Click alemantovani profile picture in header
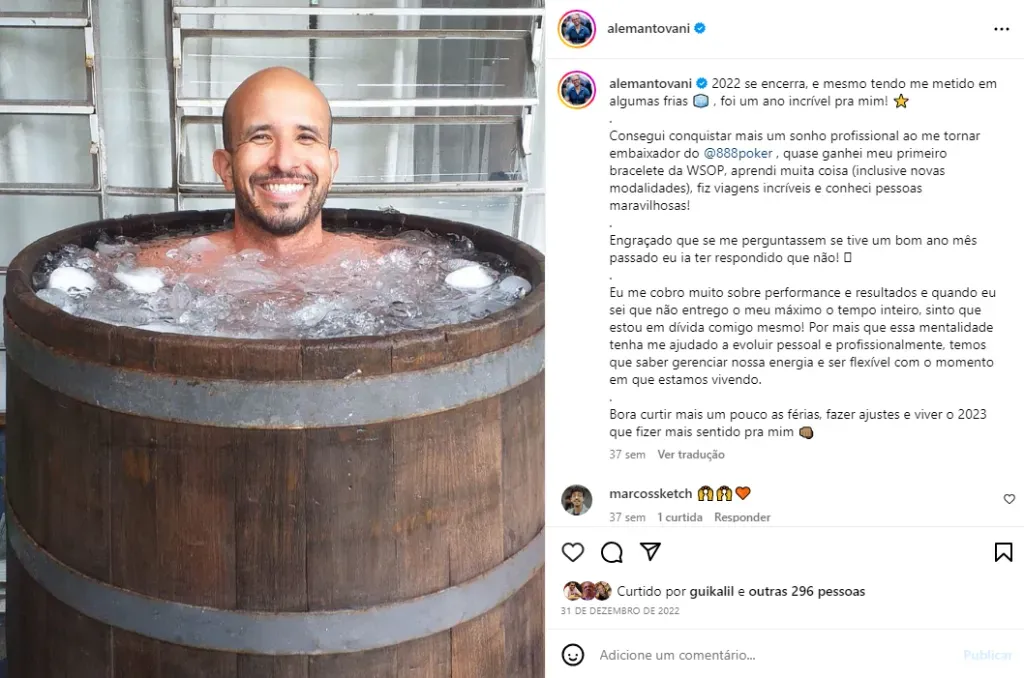1024x678 pixels. pos(577,29)
